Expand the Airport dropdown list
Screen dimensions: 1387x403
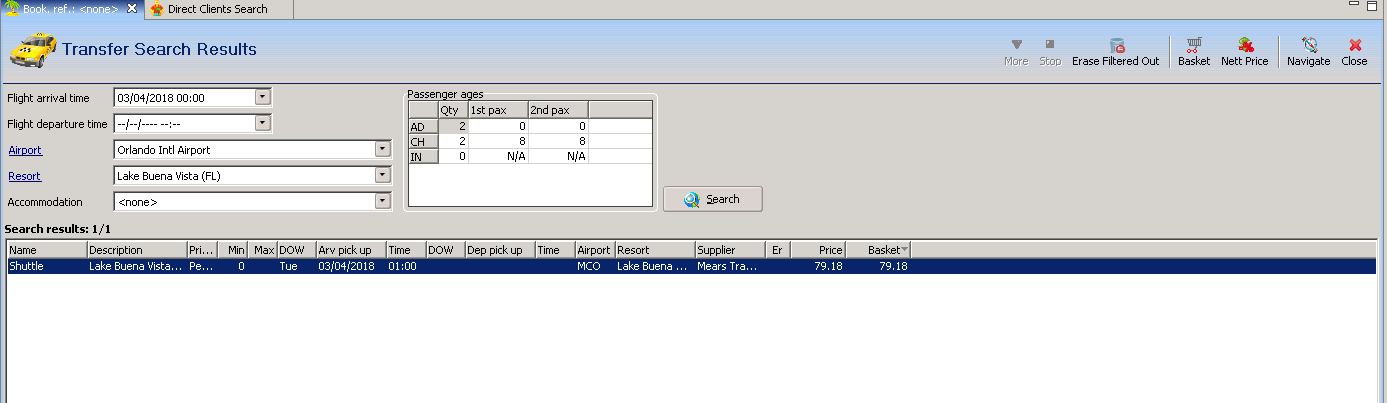(x=382, y=150)
